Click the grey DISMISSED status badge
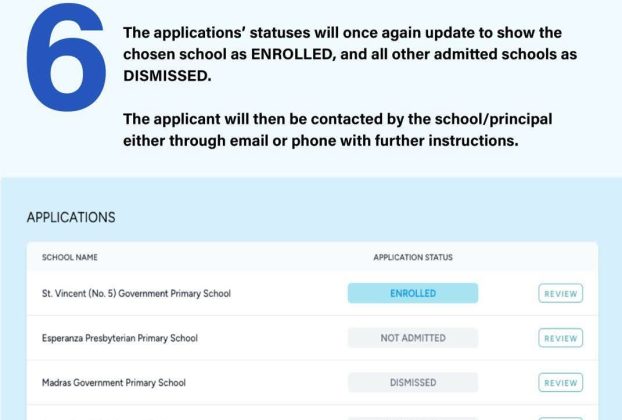This screenshot has height=420, width=622. [x=413, y=382]
